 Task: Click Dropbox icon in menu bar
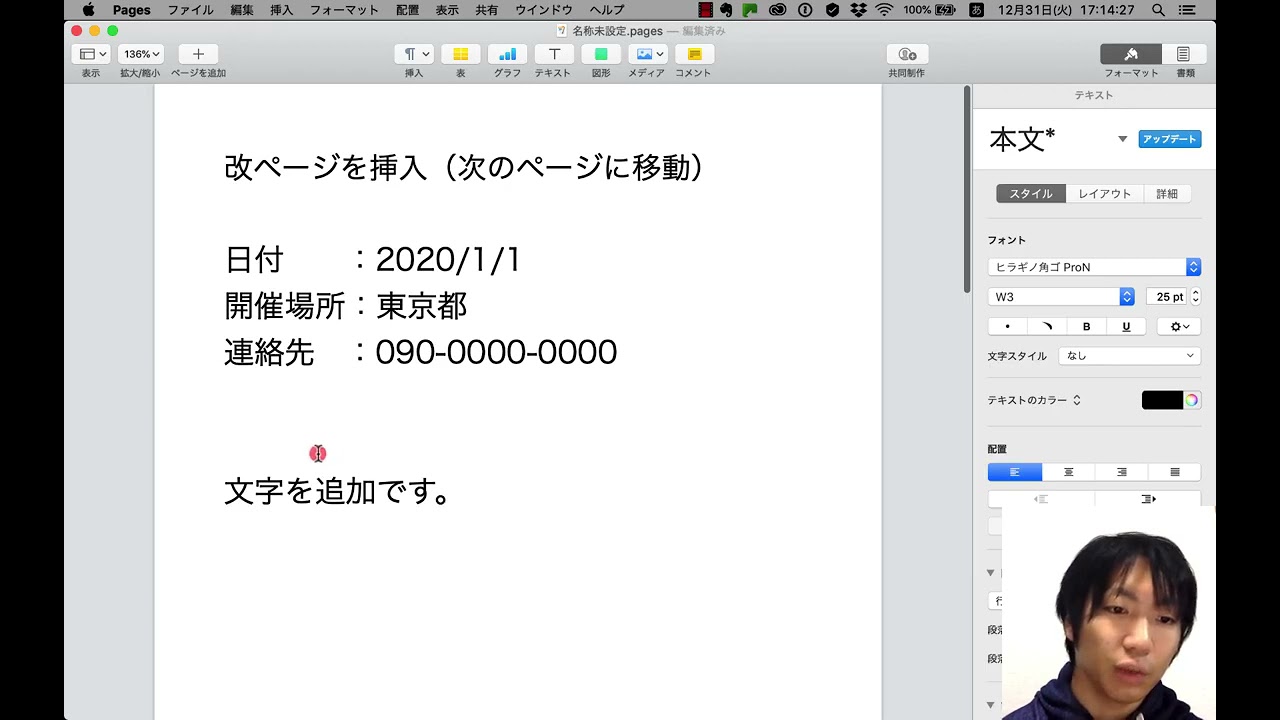point(858,10)
